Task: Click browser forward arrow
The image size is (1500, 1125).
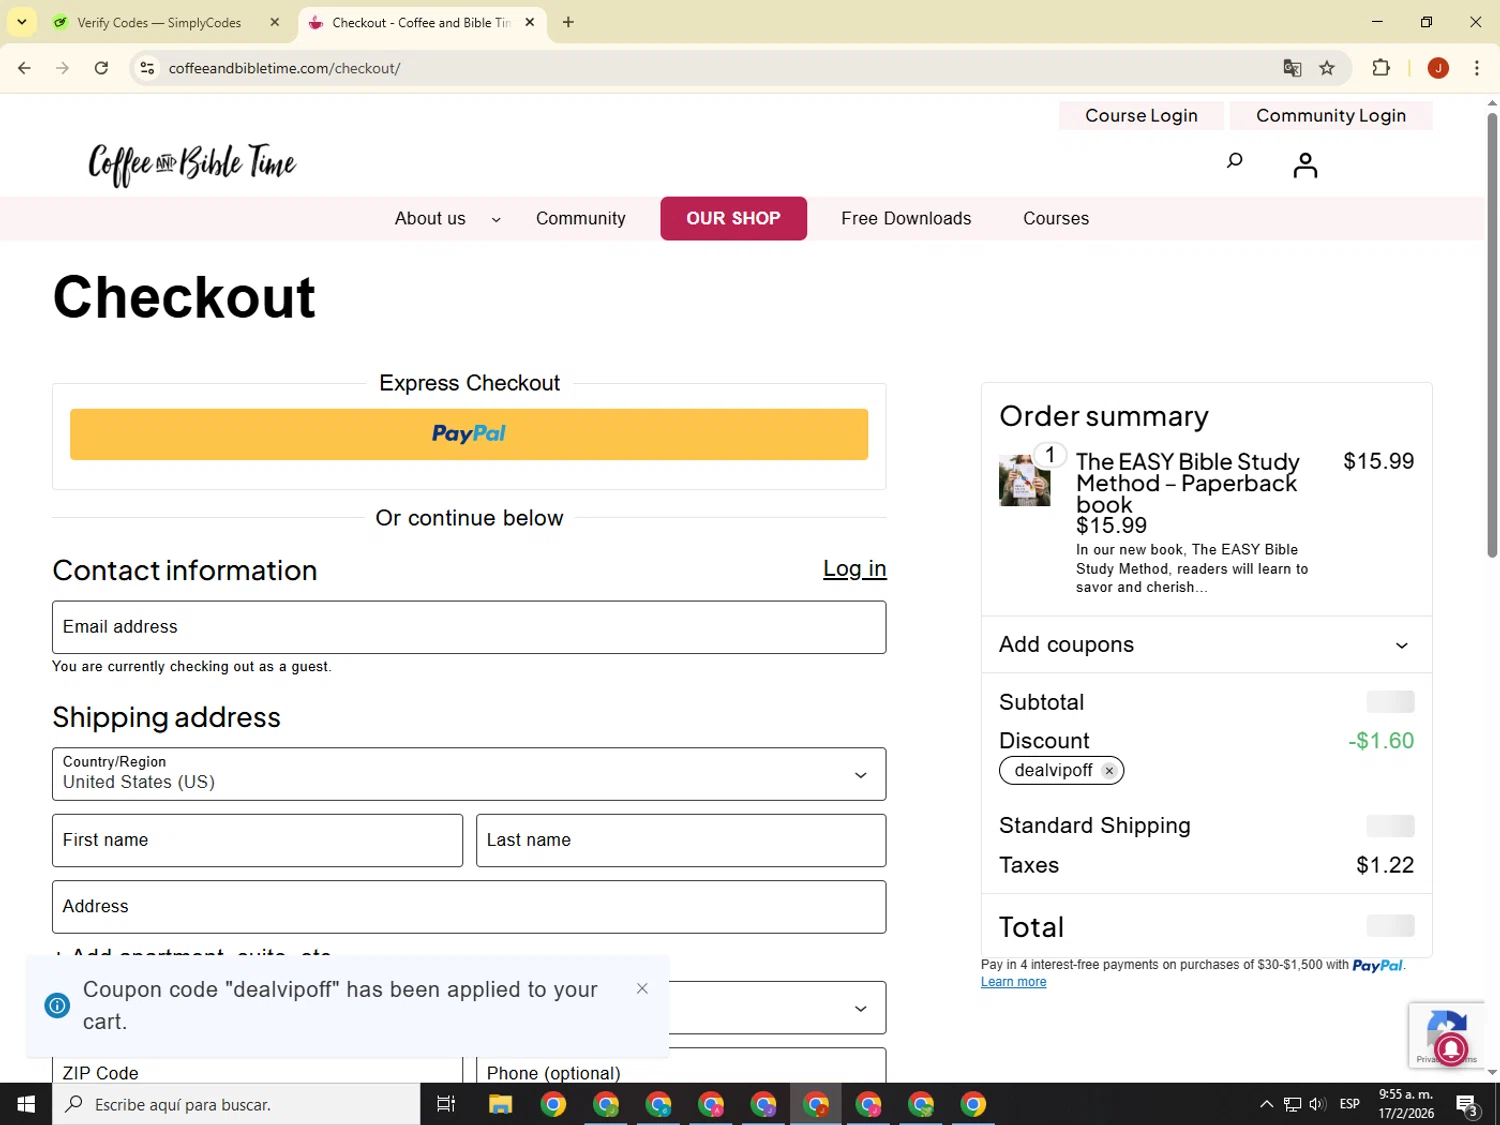Action: (x=62, y=68)
